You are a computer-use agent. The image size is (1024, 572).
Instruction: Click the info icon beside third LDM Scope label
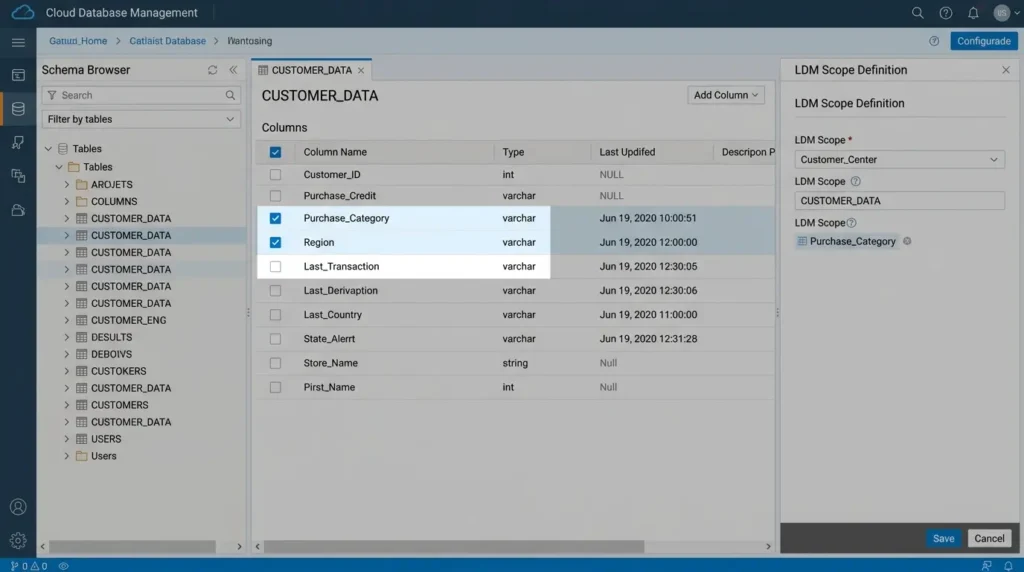pyautogui.click(x=851, y=223)
